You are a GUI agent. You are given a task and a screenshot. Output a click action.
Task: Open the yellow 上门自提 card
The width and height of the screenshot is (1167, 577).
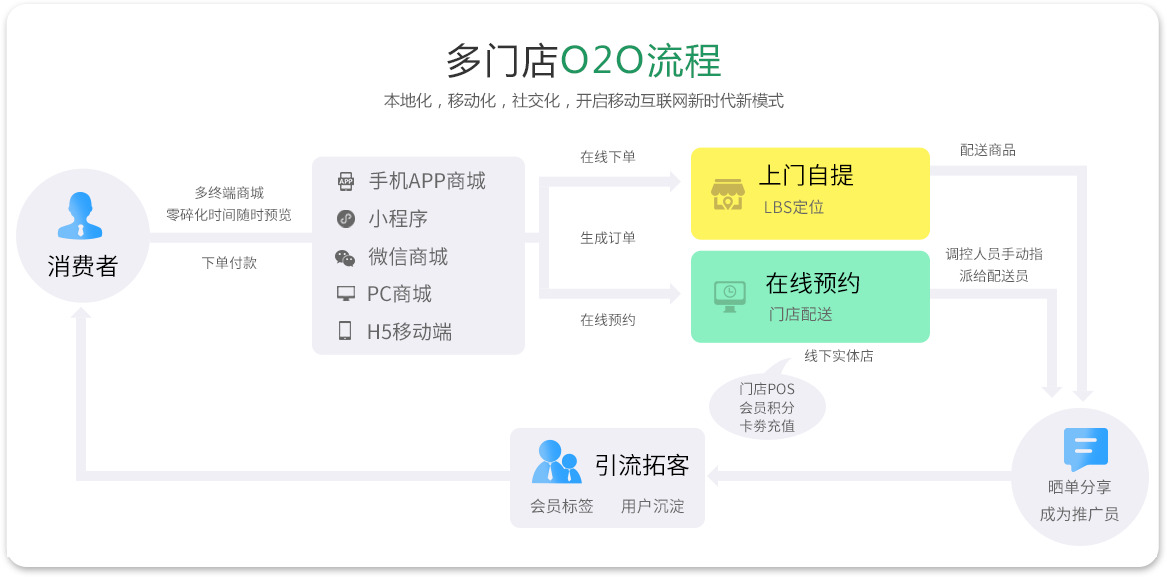(810, 193)
